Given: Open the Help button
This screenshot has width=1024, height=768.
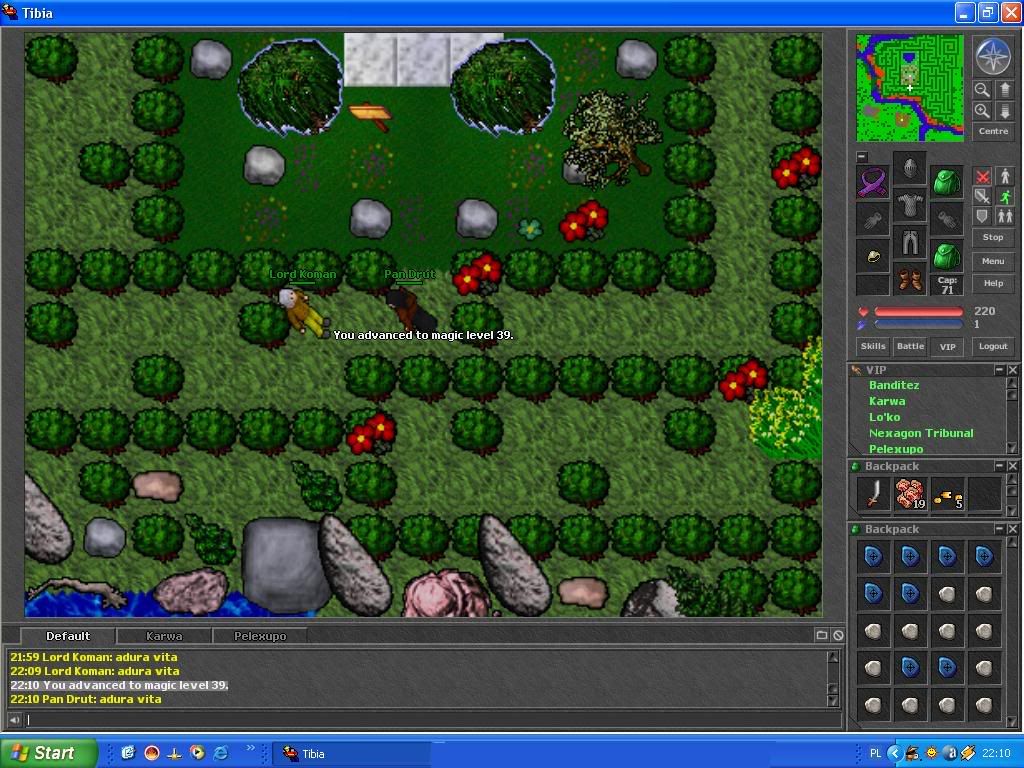Looking at the screenshot, I should point(993,283).
